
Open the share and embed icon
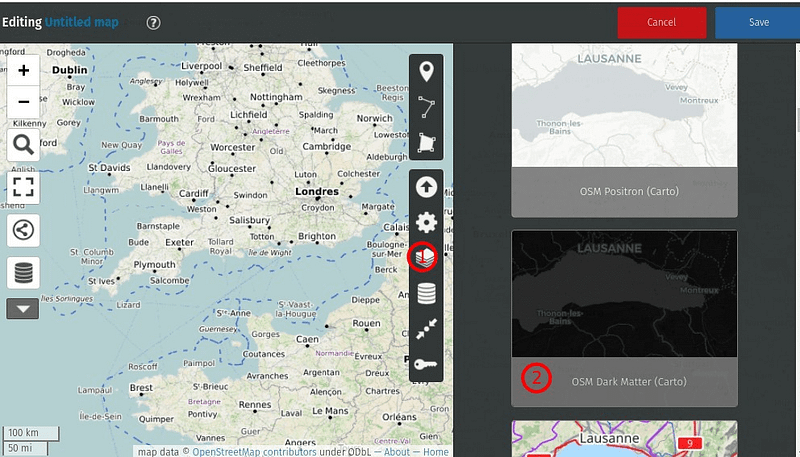coord(23,230)
